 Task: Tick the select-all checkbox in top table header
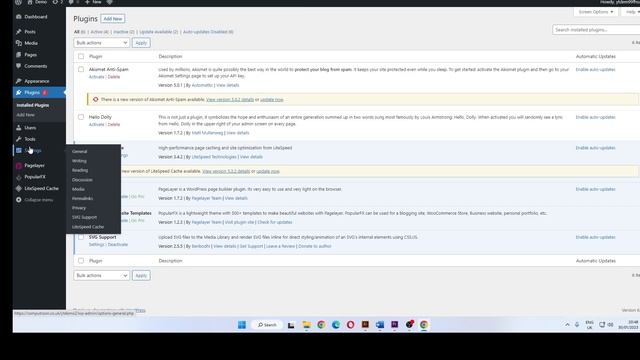click(81, 56)
